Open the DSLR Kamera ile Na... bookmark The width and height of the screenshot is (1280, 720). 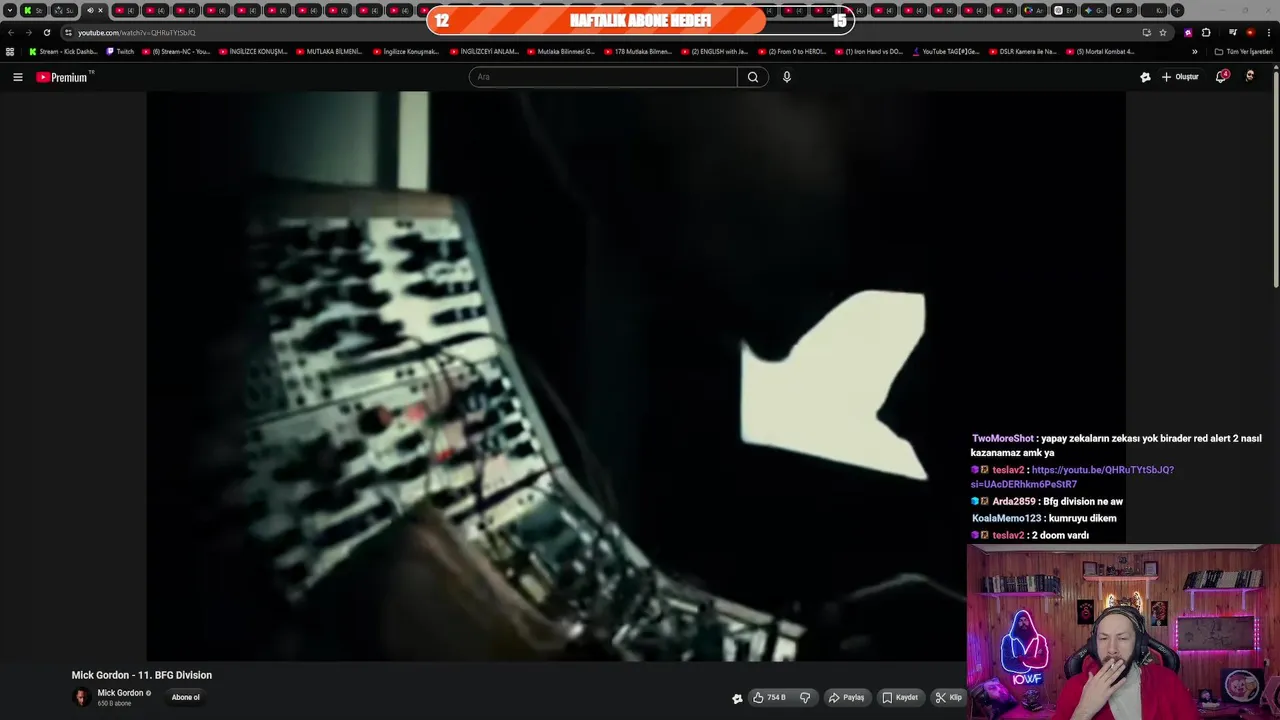point(1022,51)
